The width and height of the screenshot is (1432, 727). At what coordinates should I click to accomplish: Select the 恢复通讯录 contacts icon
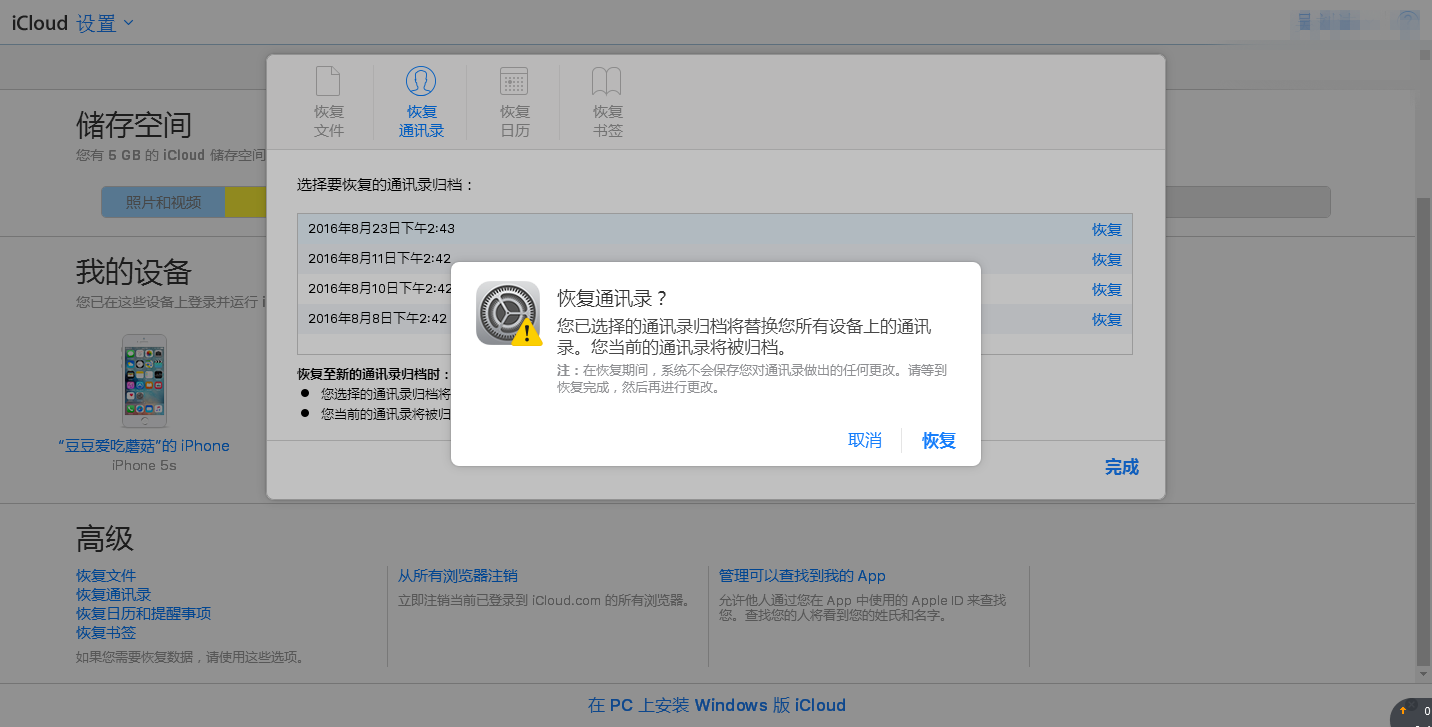[421, 83]
